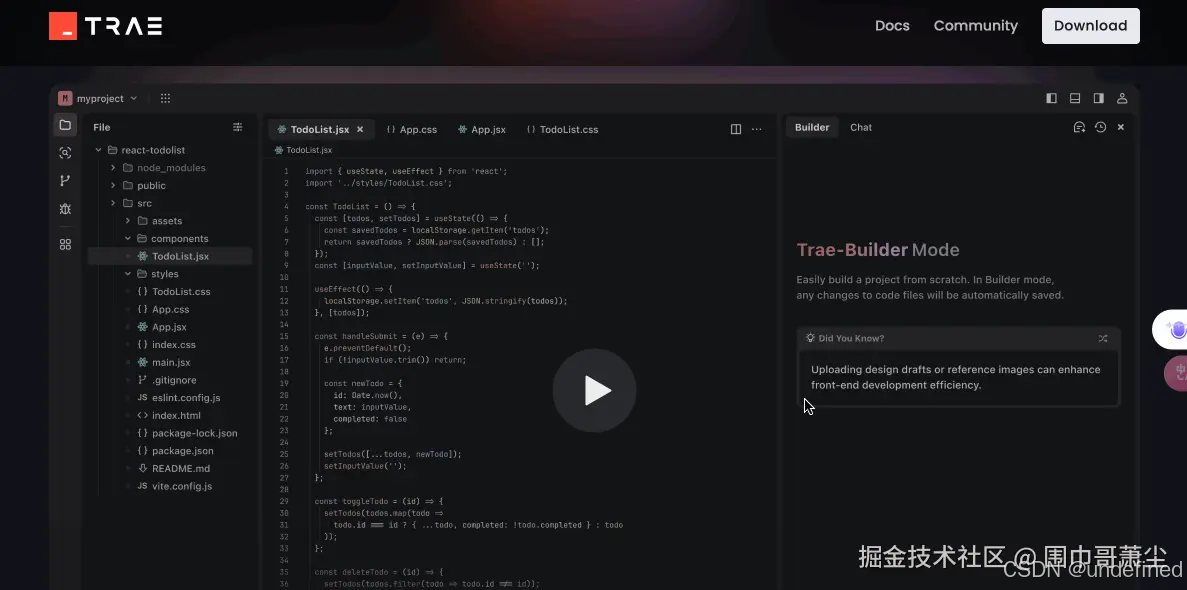Open the debug bug sidebar icon
Screen dimensions: 1187x590
pyautogui.click(x=65, y=208)
